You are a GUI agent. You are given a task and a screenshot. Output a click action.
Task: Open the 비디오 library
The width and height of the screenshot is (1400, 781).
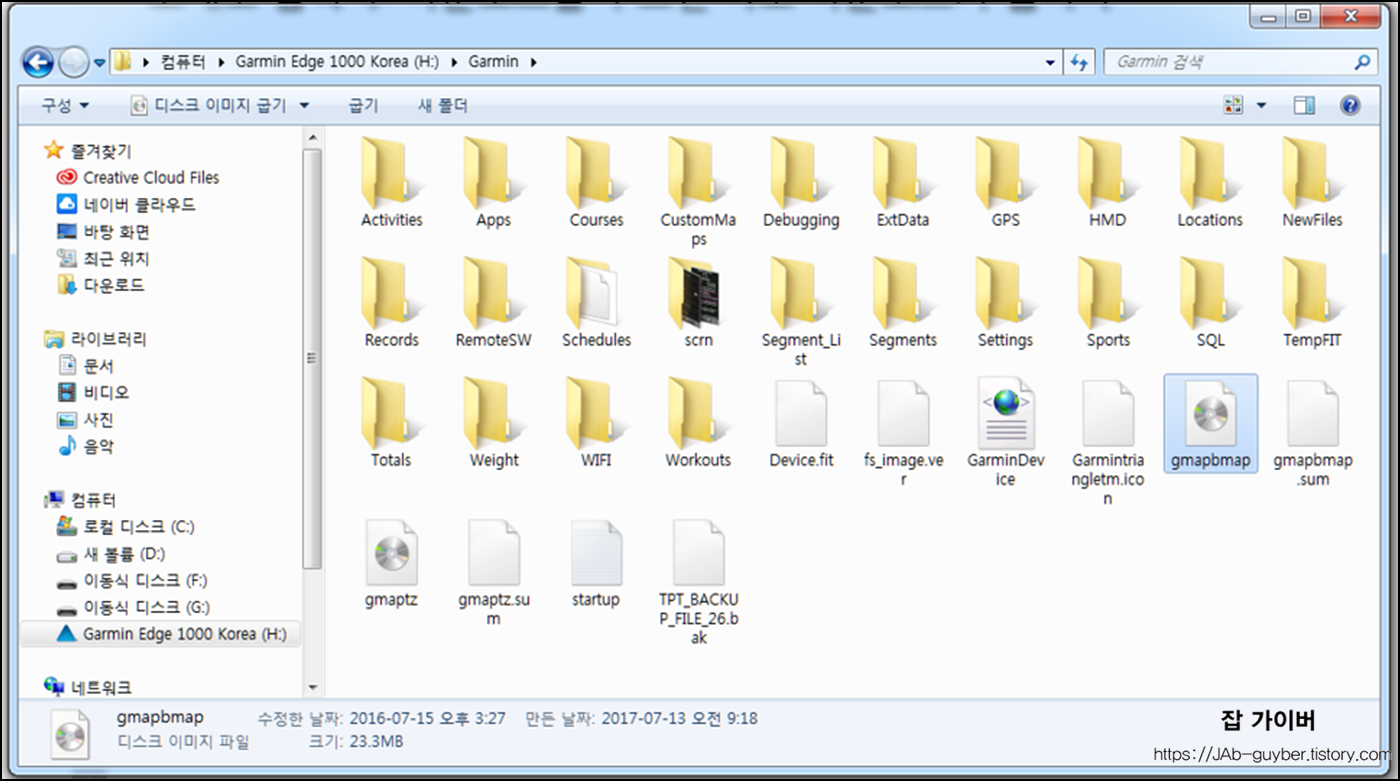point(93,393)
